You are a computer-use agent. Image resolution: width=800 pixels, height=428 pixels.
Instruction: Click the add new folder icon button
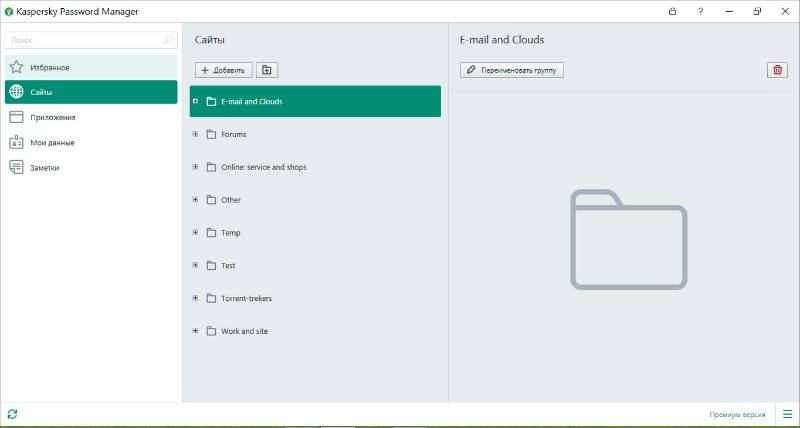(x=267, y=70)
